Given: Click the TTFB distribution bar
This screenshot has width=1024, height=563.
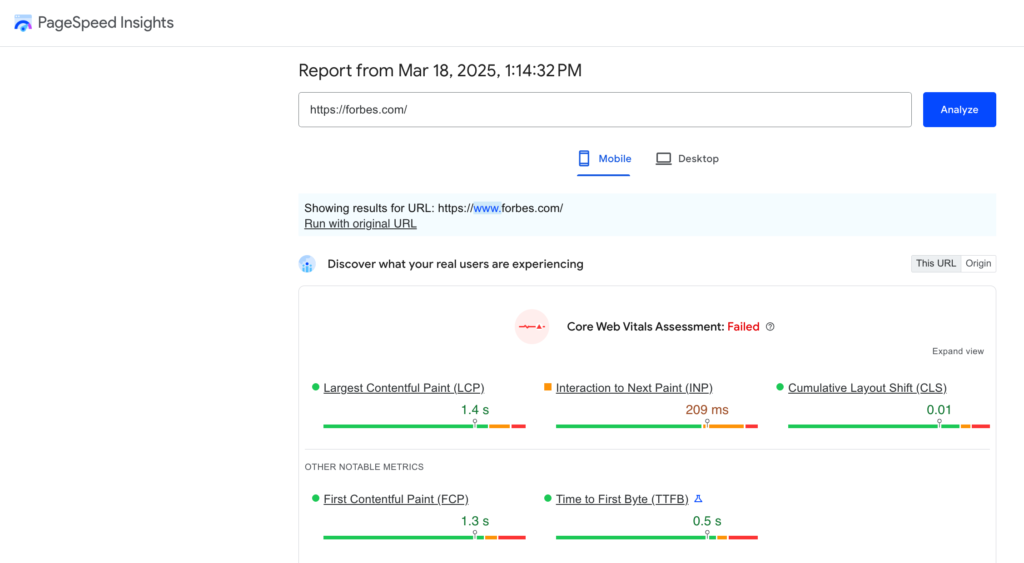Looking at the screenshot, I should tap(656, 538).
